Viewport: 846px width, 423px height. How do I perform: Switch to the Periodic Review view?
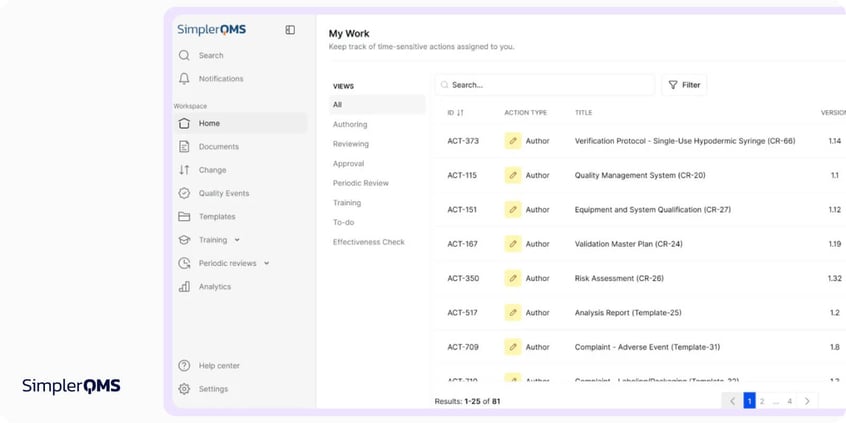(x=361, y=183)
